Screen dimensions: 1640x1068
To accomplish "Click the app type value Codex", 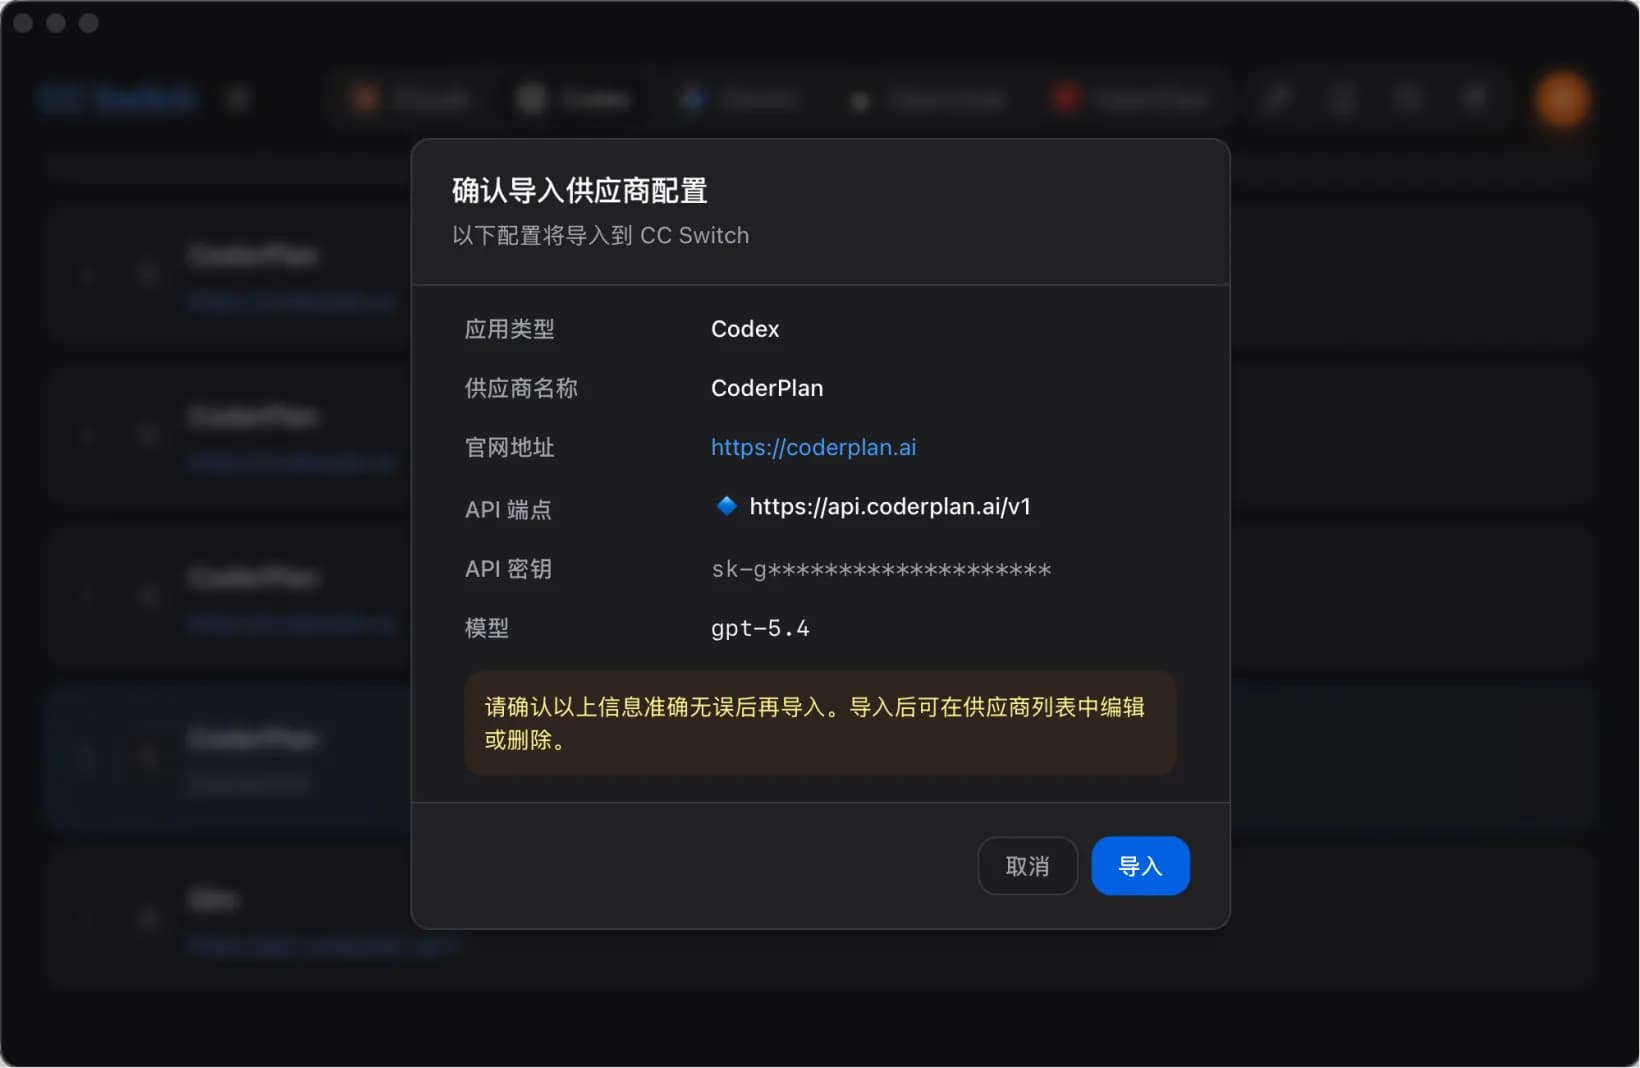I will [745, 329].
